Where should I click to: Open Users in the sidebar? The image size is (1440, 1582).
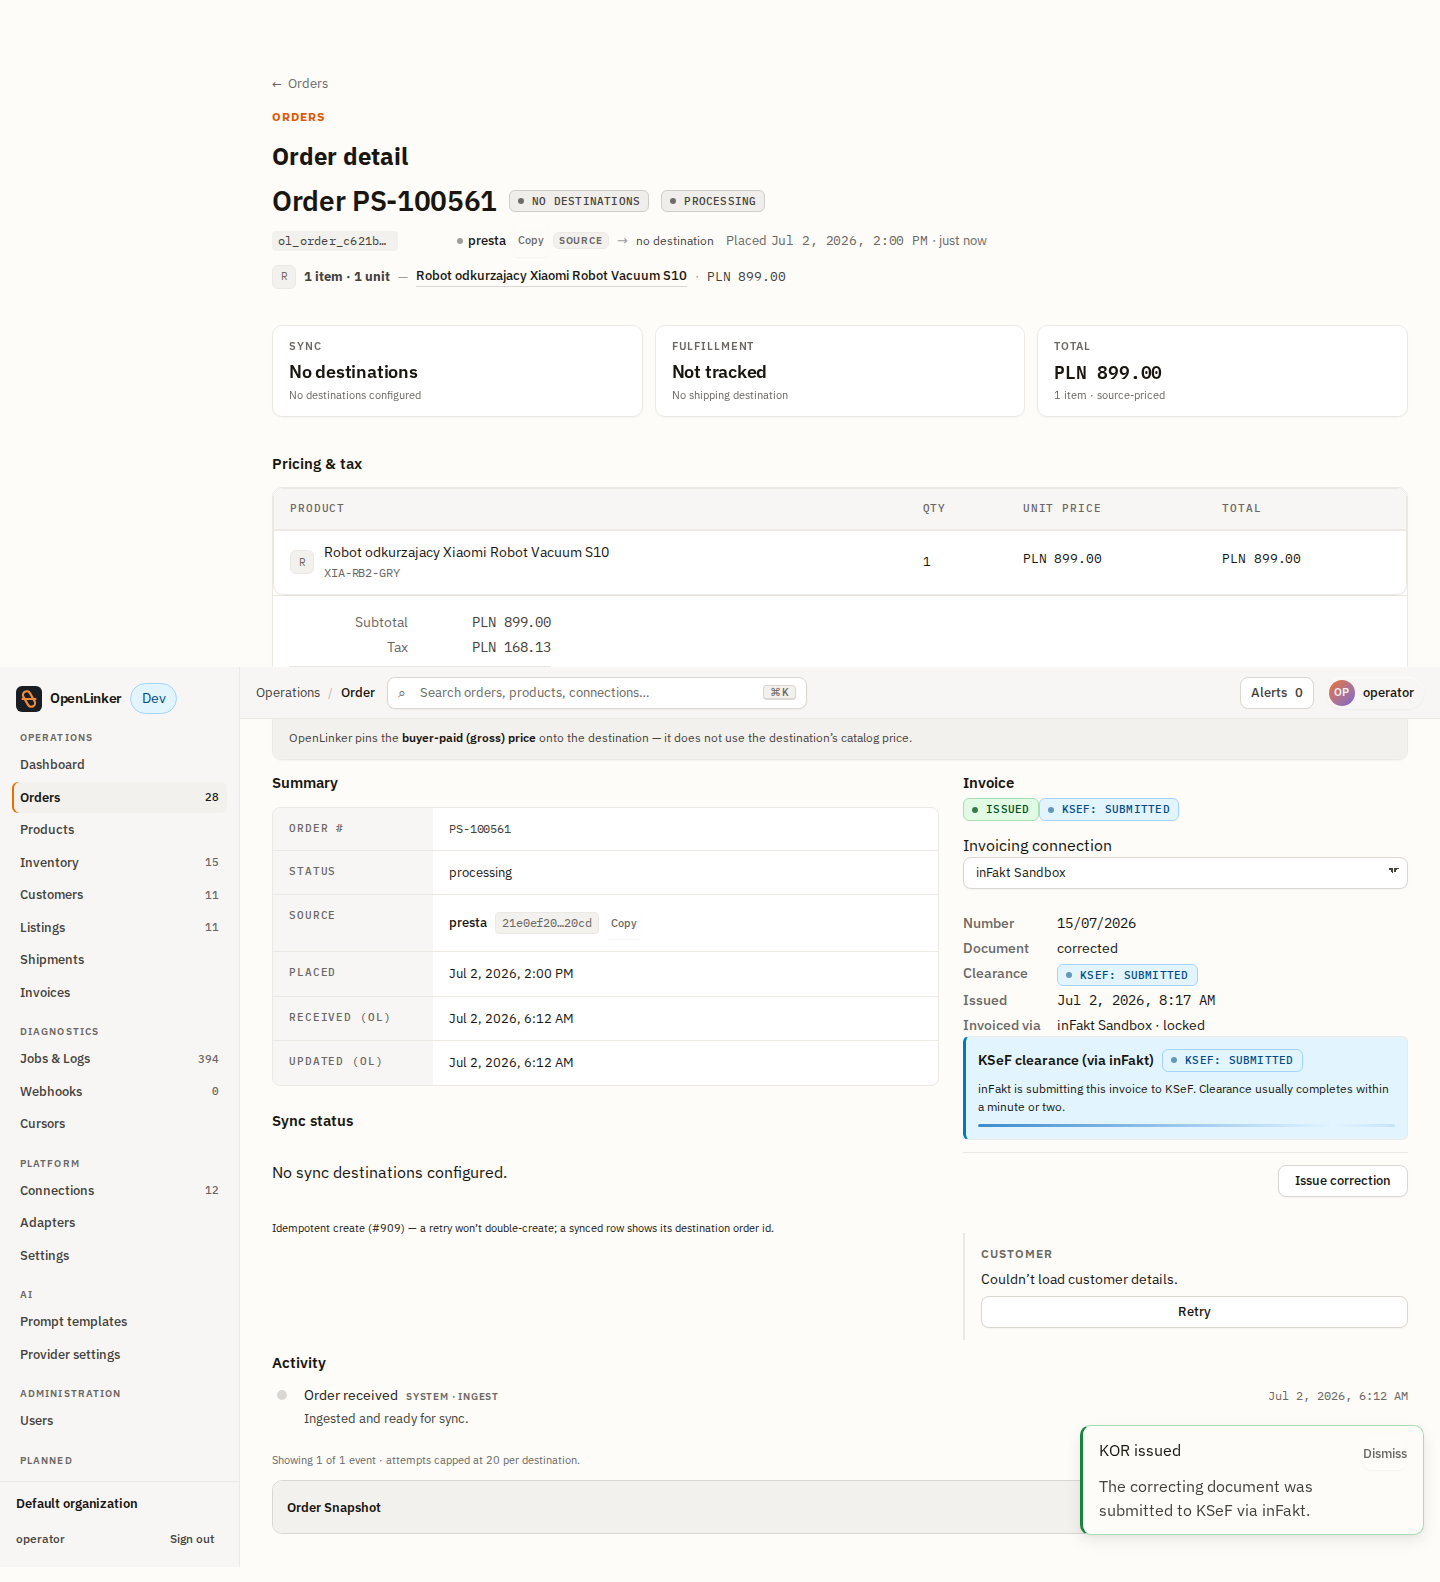[x=119, y=1421]
